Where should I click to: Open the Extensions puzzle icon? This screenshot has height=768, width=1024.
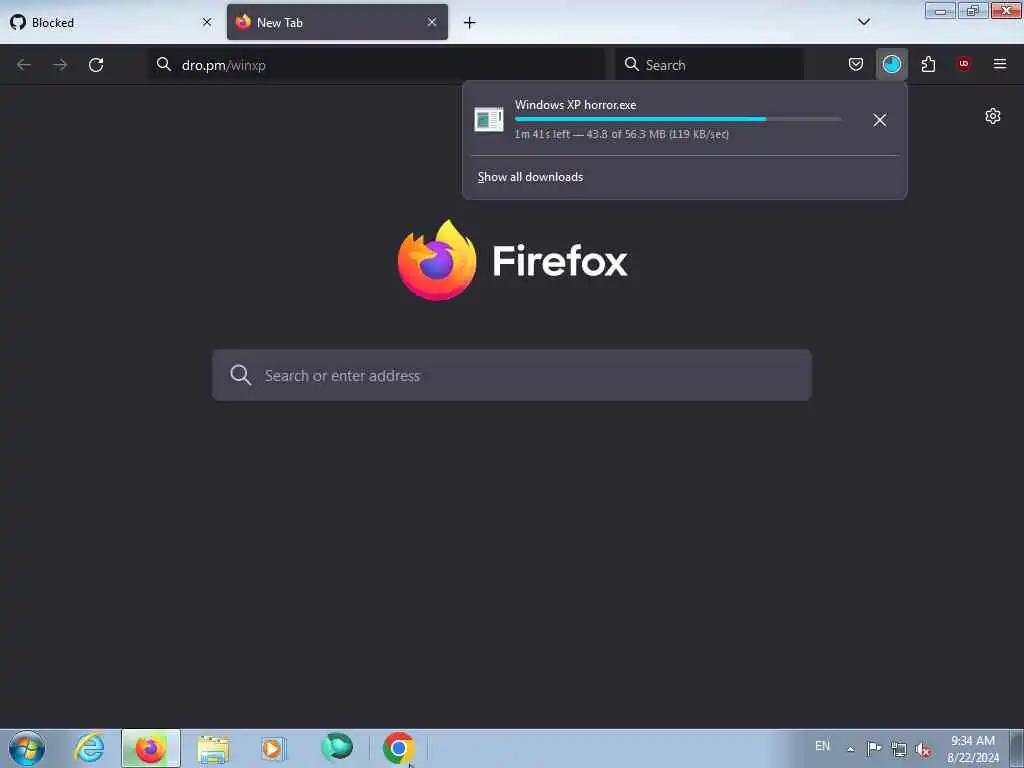tap(928, 64)
